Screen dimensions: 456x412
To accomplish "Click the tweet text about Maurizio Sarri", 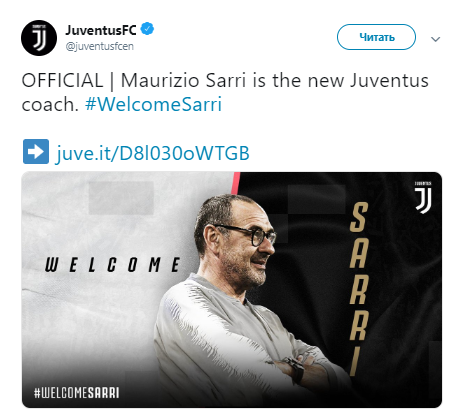I will [225, 92].
